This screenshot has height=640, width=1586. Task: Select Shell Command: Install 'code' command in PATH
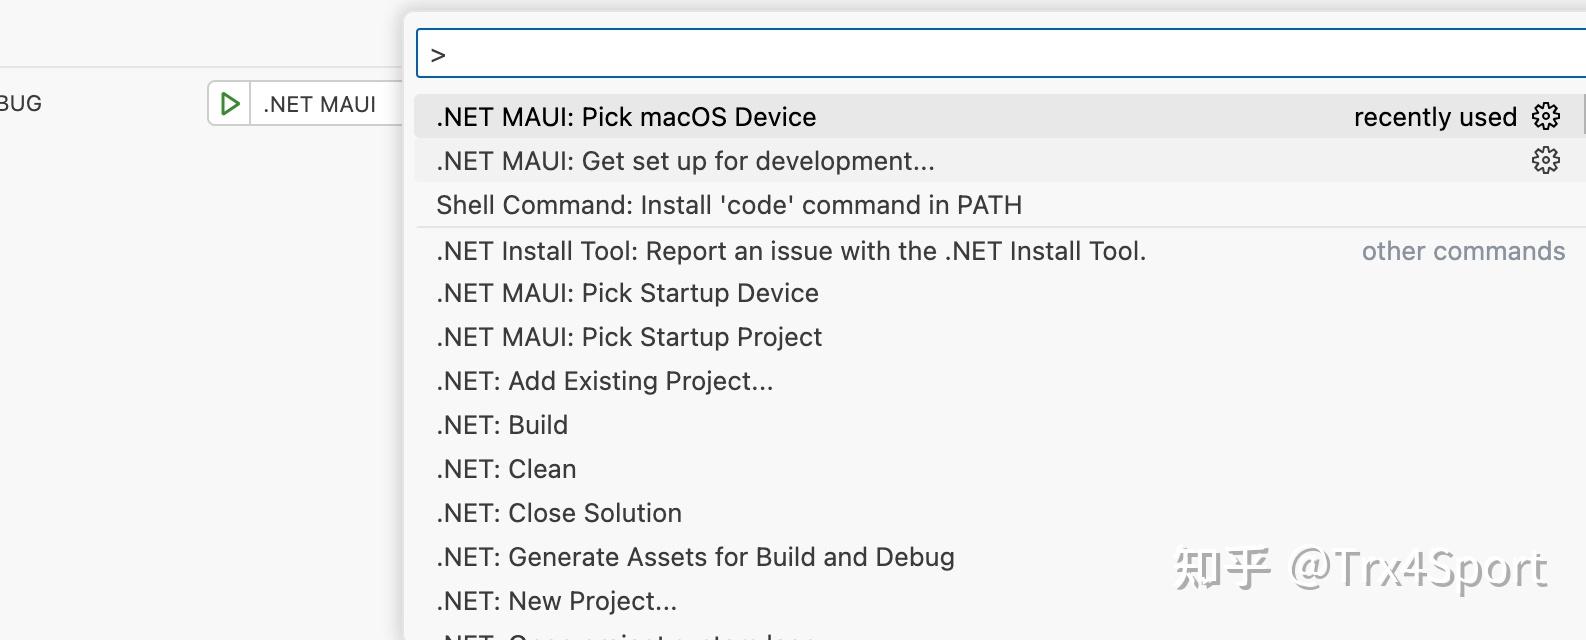pyautogui.click(x=729, y=205)
